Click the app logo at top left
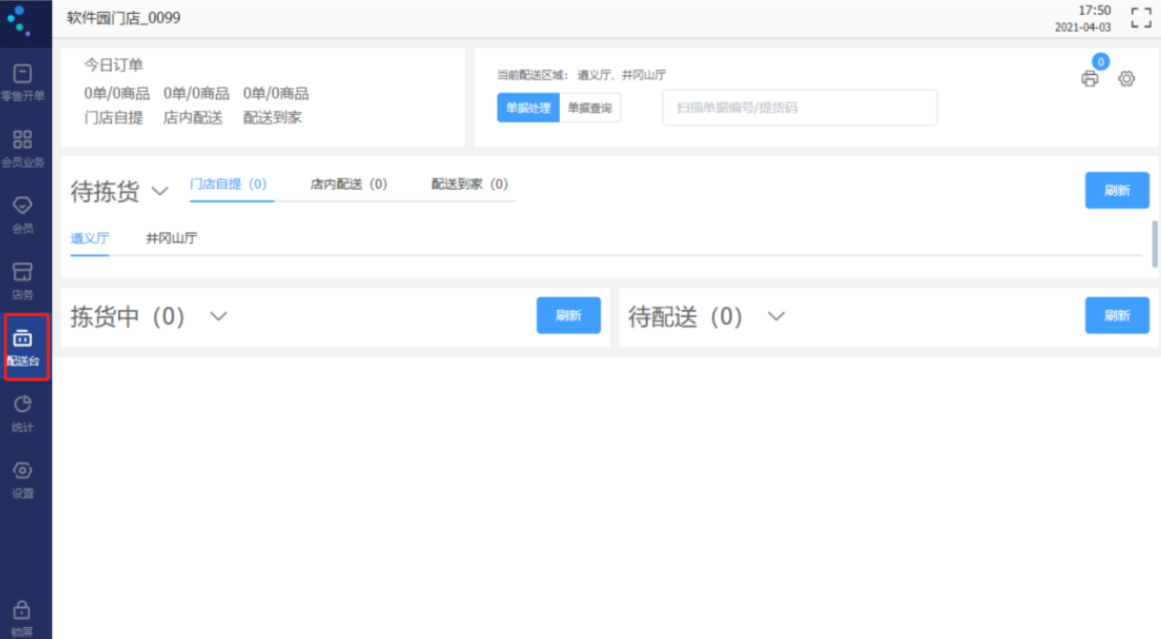1161x639 pixels. coord(19,20)
